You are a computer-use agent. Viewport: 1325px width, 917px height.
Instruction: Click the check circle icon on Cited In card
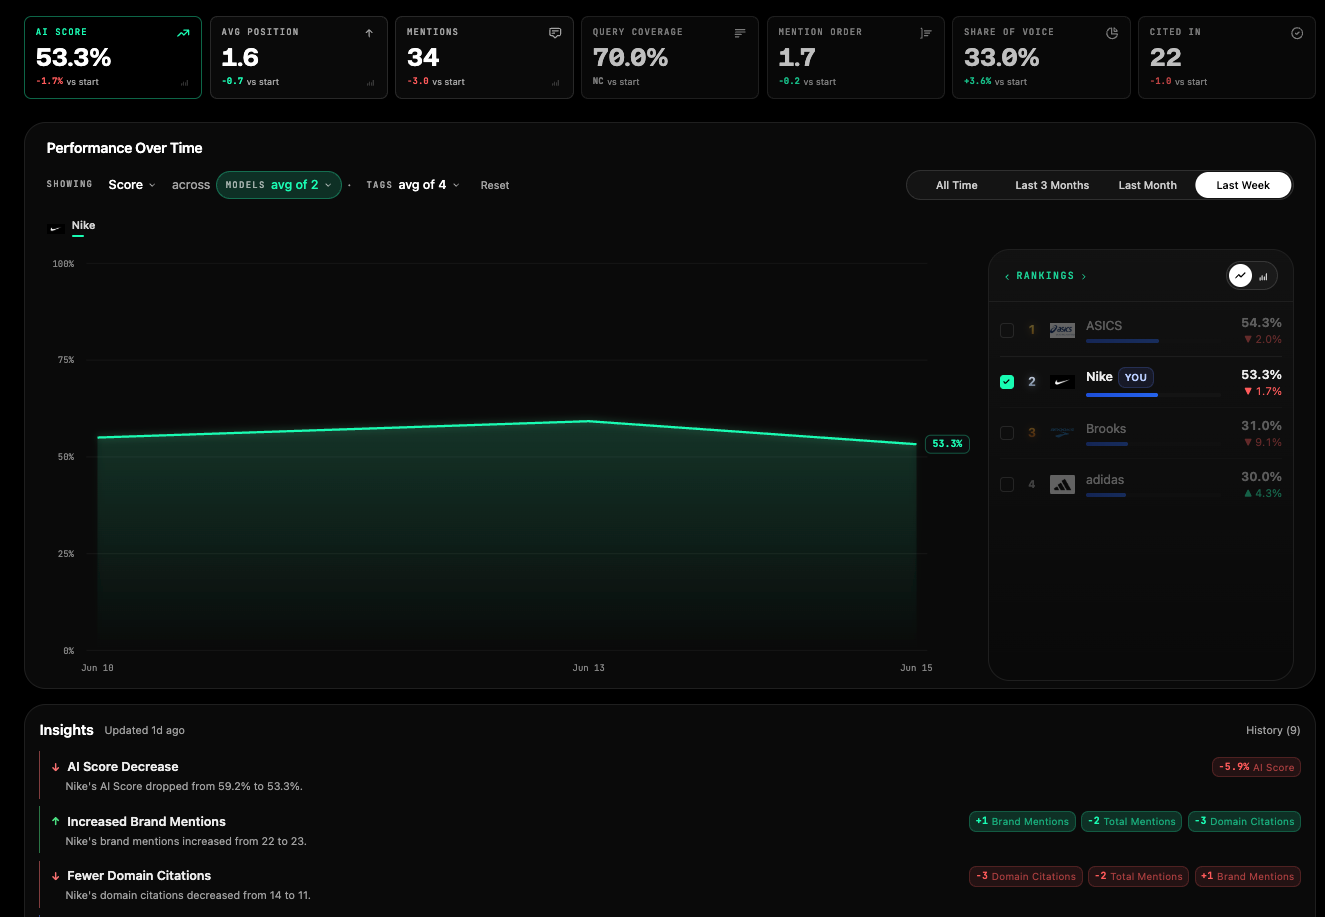click(x=1297, y=33)
